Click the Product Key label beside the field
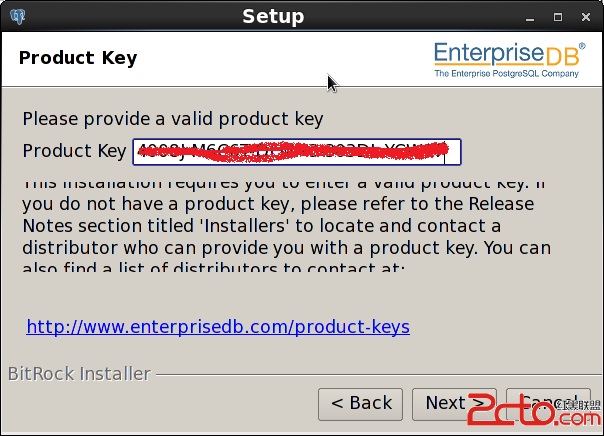This screenshot has width=604, height=436. tap(74, 151)
